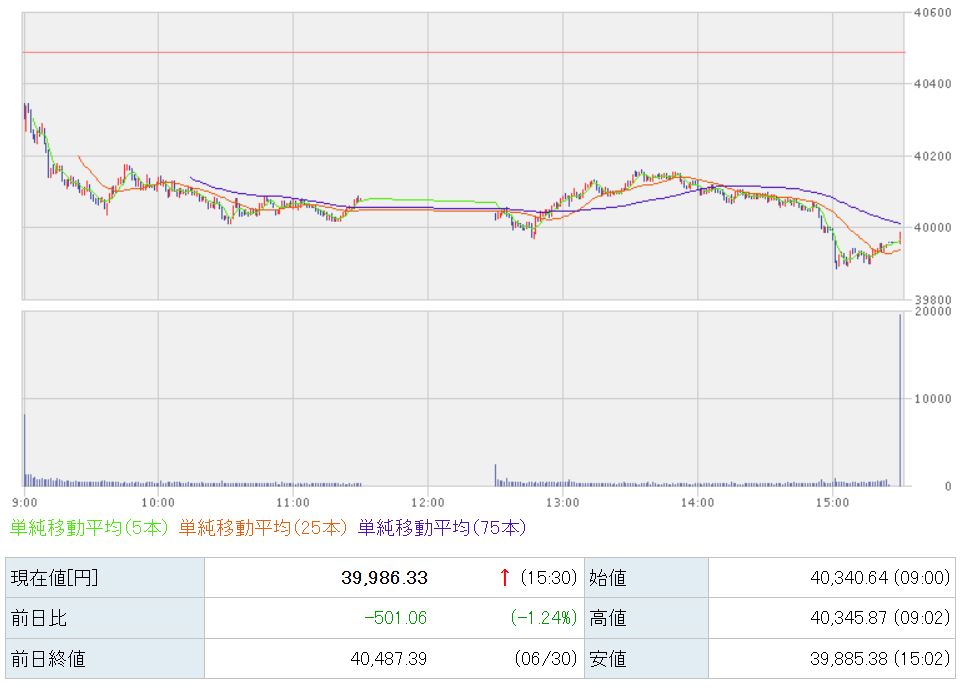Click the red up arrow beside current price

pos(505,578)
